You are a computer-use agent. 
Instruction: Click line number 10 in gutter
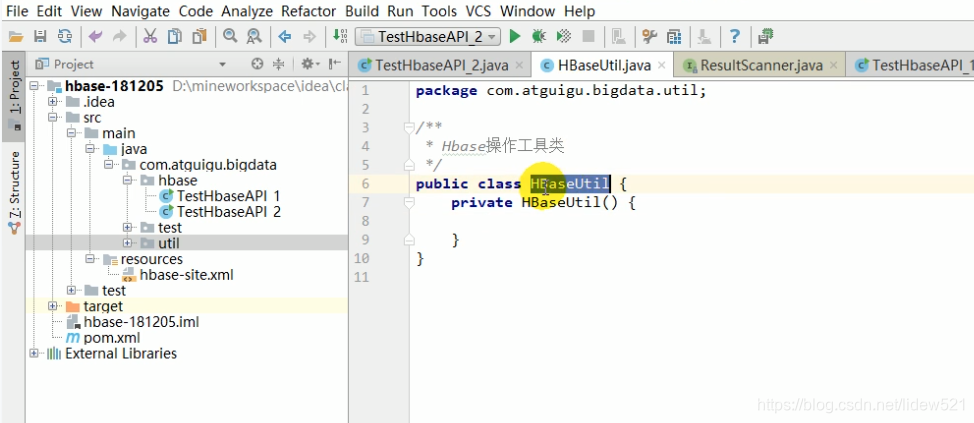tap(362, 258)
